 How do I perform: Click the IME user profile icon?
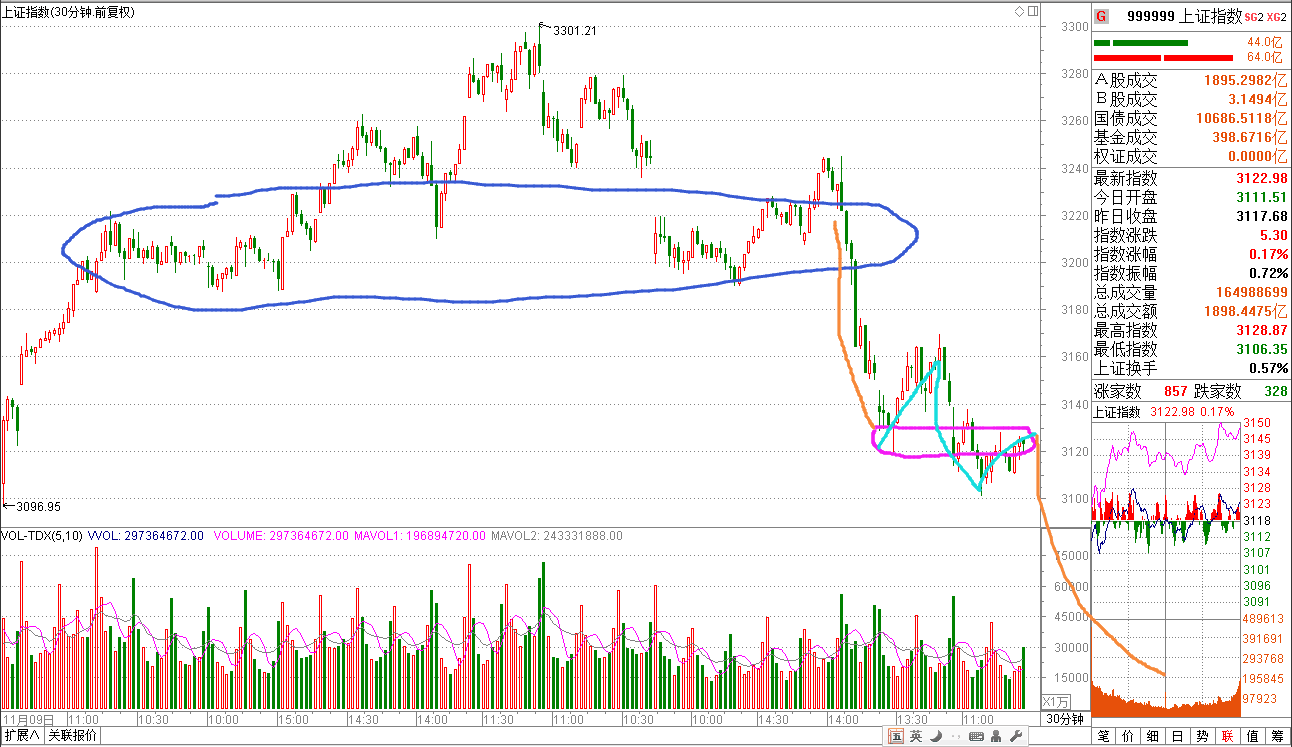click(995, 737)
